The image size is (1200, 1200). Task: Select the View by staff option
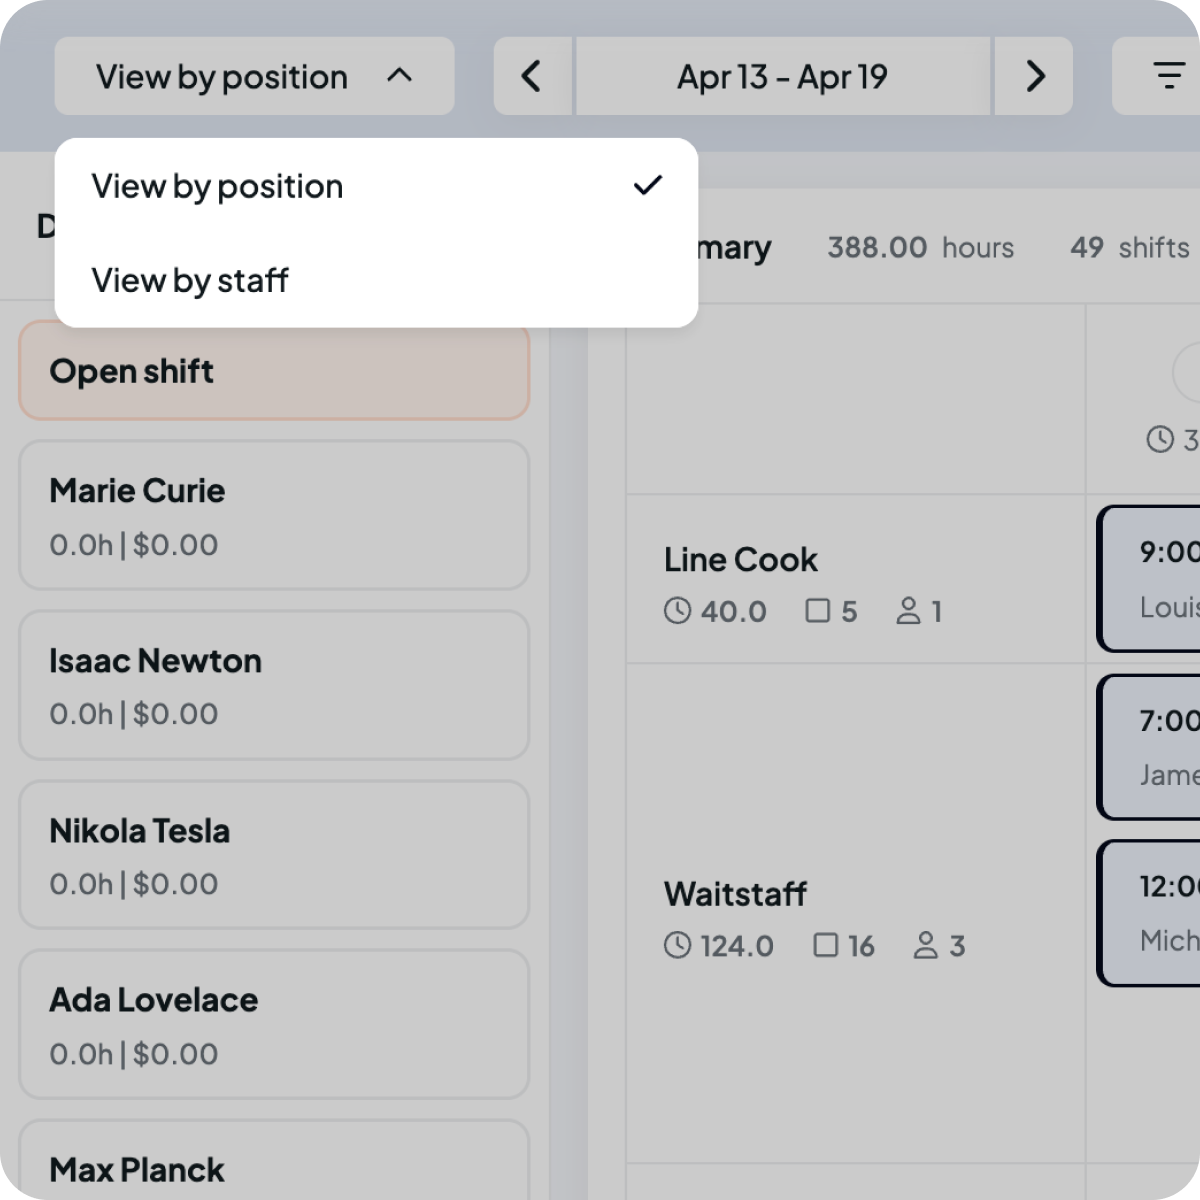pyautogui.click(x=189, y=280)
